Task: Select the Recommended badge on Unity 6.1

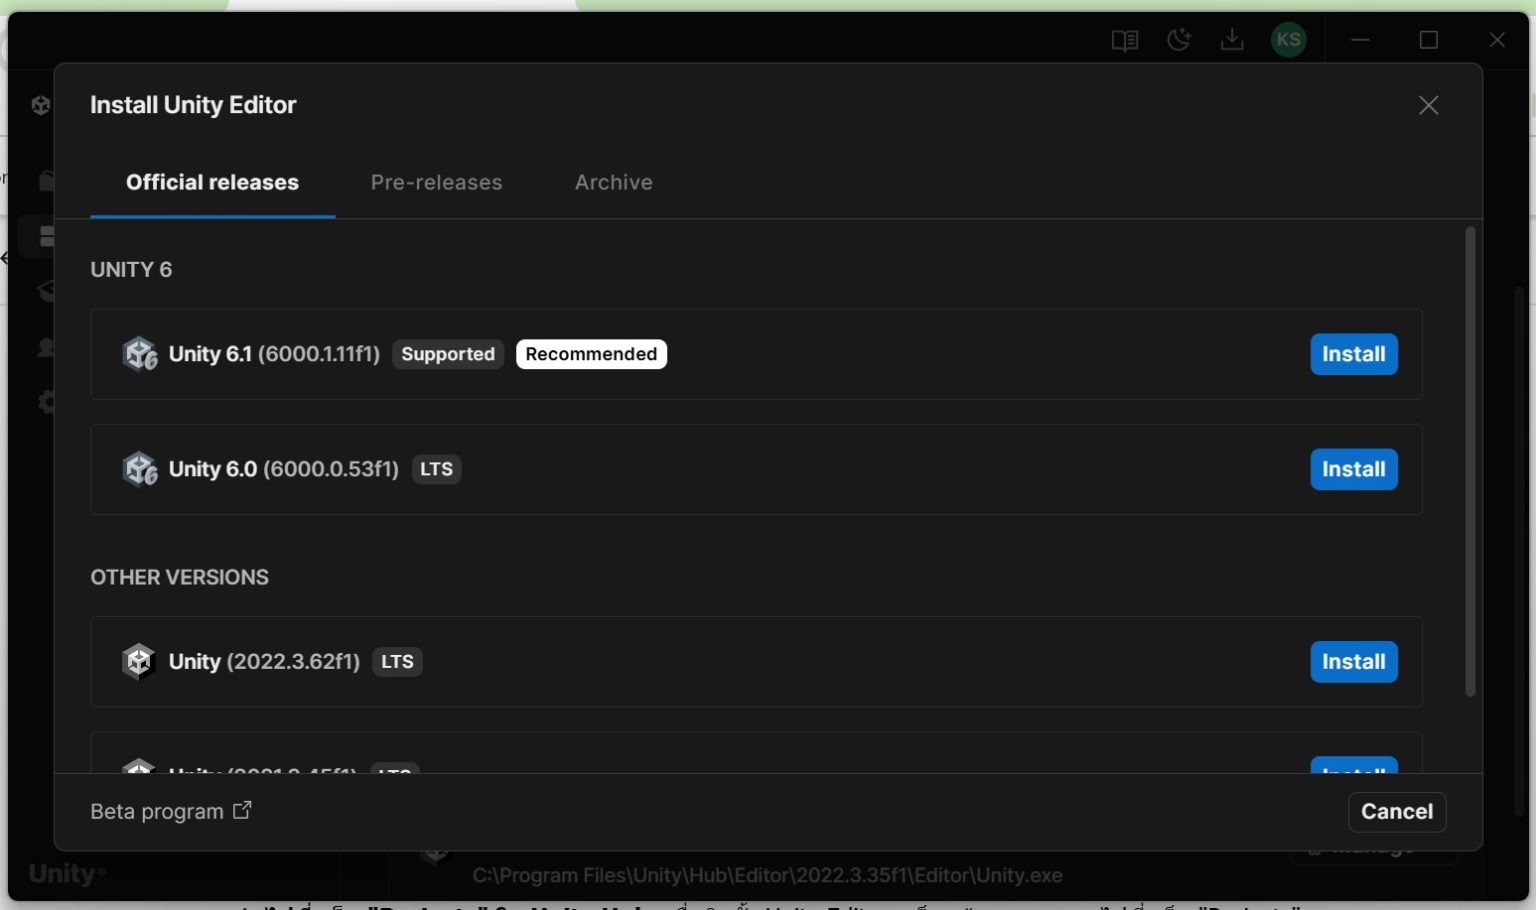Action: click(591, 354)
